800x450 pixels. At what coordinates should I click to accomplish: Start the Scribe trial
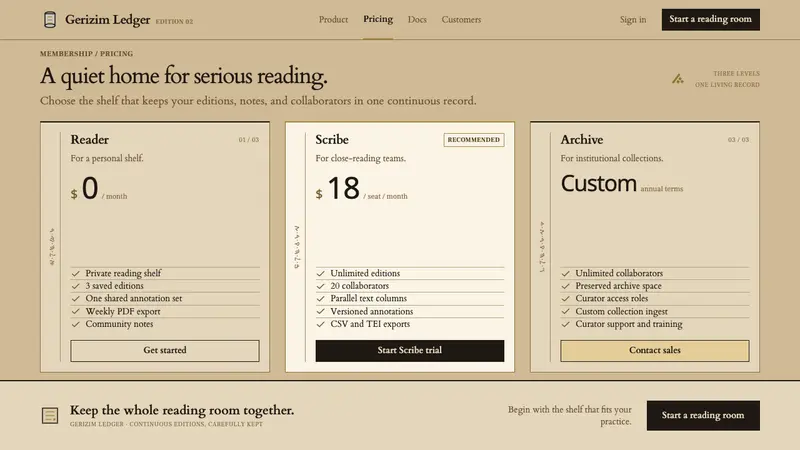[x=410, y=351]
